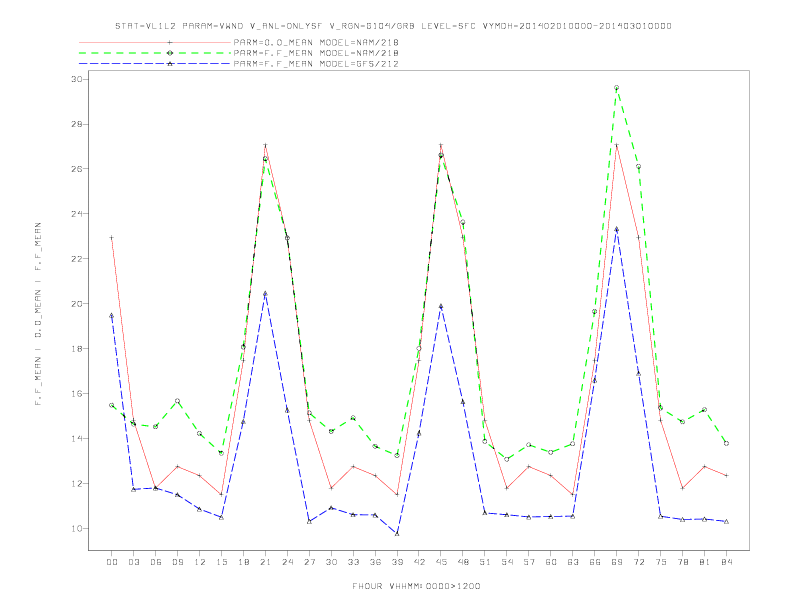
Task: Click y-axis tick label 22
Action: 77,259
